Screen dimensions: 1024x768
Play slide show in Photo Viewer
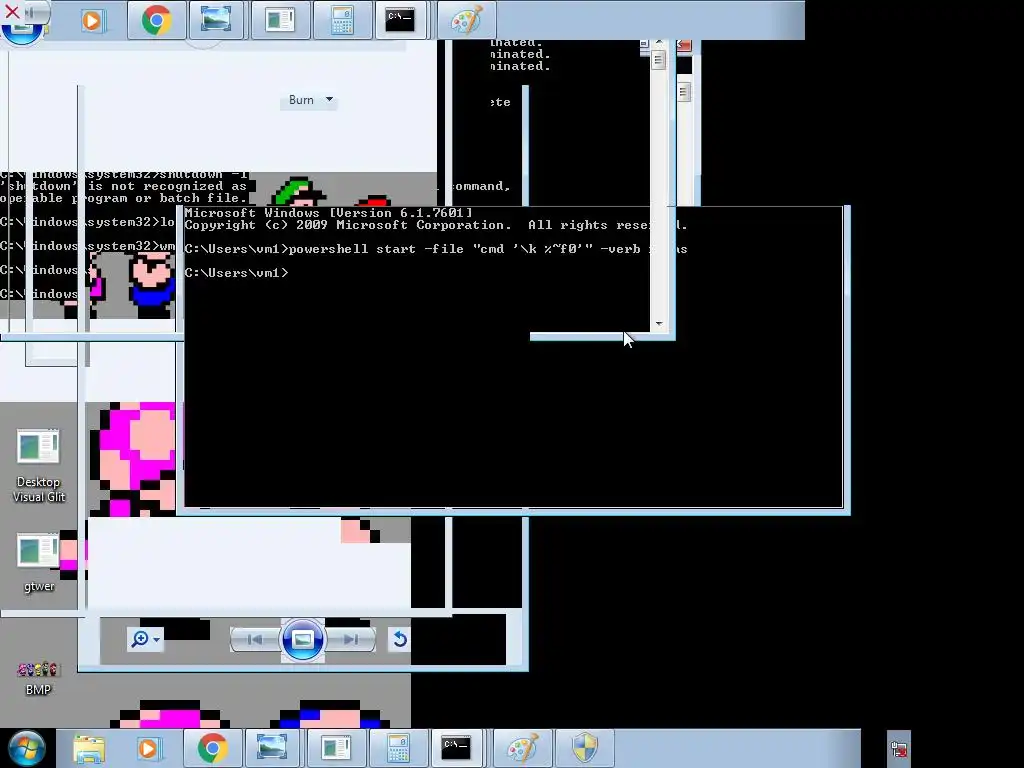(302, 639)
